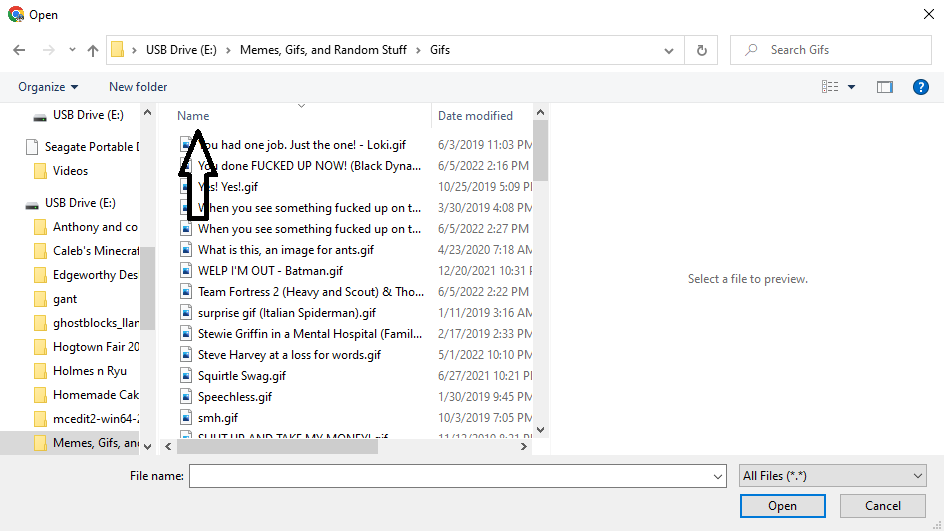This screenshot has height=531, width=944.
Task: Select surprise gif (Italian Spiderman).gif
Action: pos(287,313)
